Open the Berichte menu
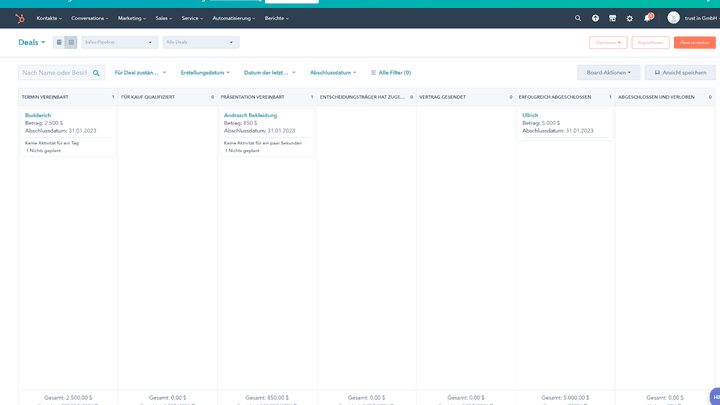720x405 pixels. coord(276,18)
